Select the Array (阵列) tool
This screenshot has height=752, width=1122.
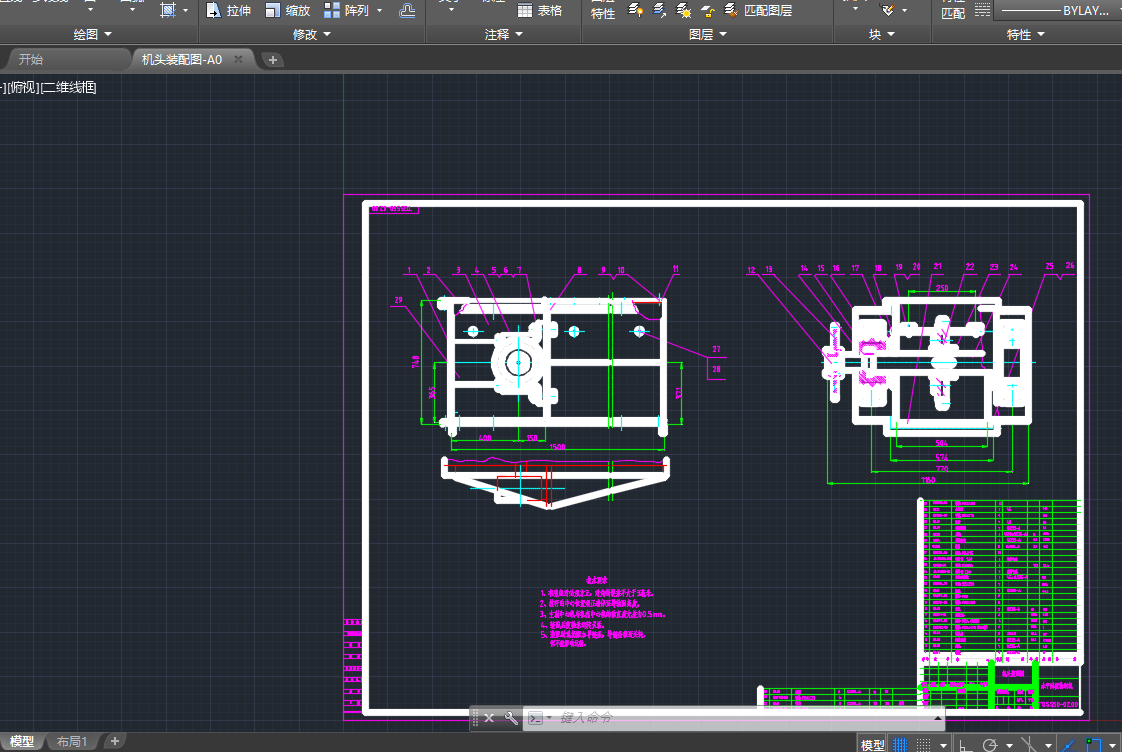click(346, 10)
